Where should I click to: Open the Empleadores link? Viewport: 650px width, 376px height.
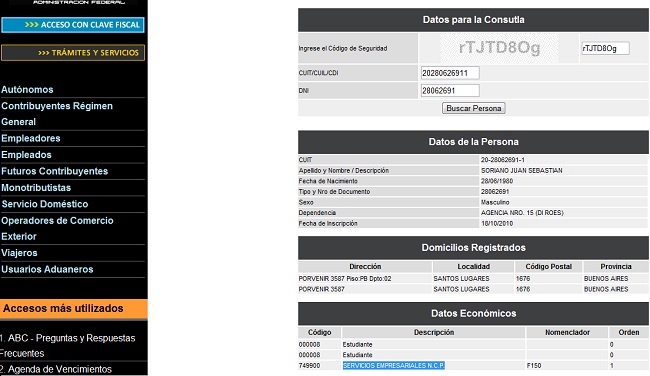[31, 138]
